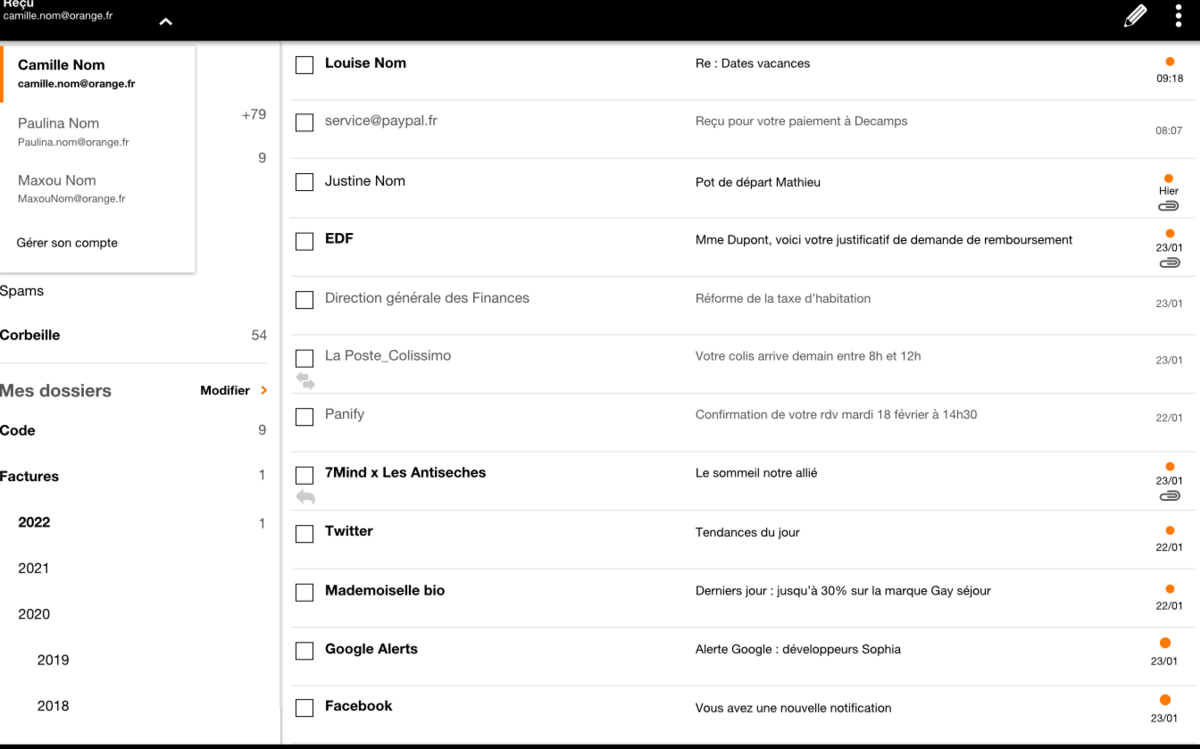The image size is (1200, 749).
Task: Select the service@paypal.fr email checkbox
Action: [305, 123]
